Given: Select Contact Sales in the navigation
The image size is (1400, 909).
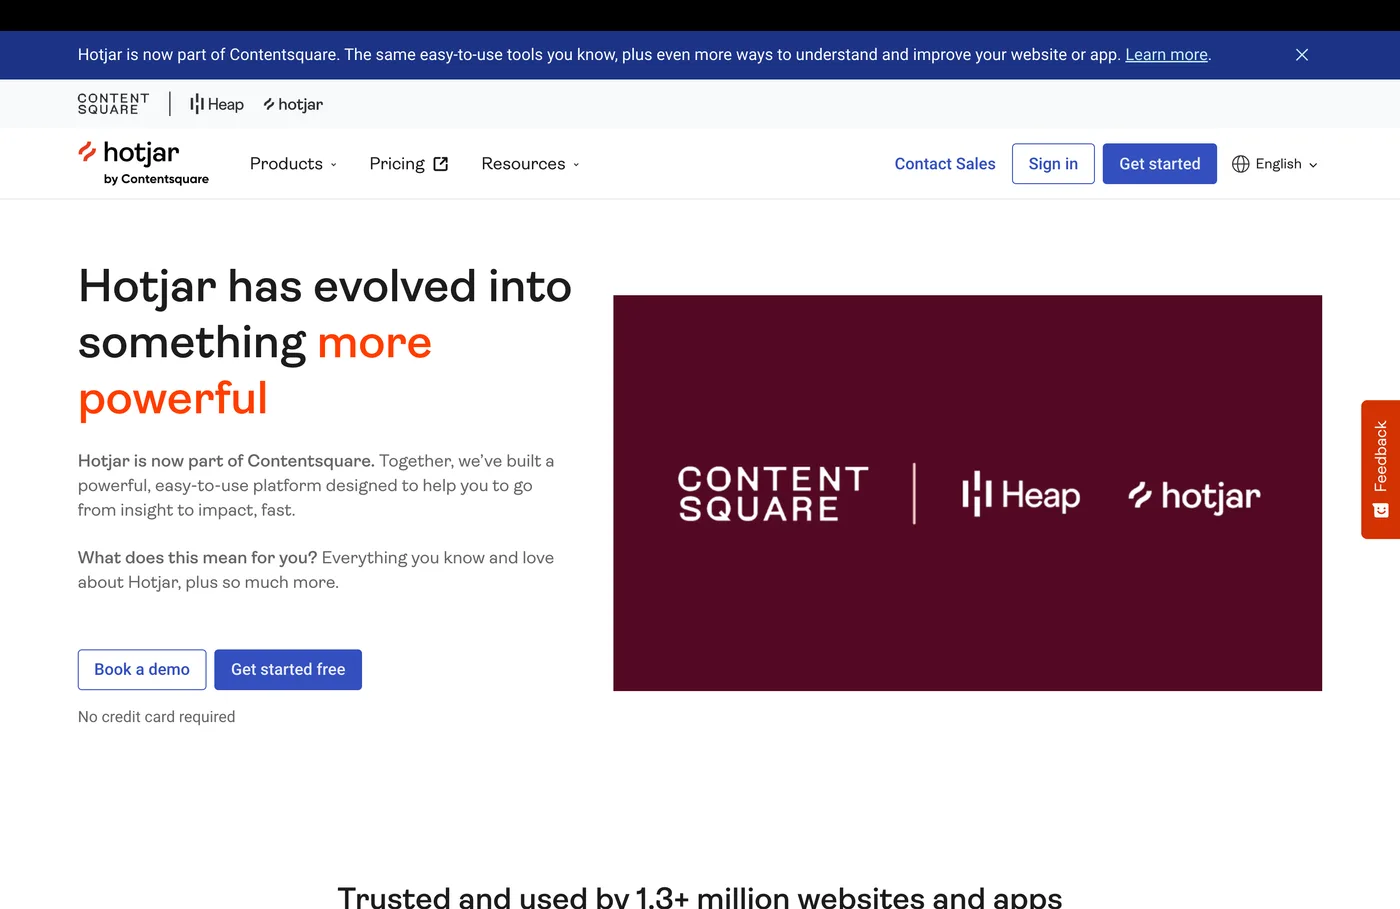Looking at the screenshot, I should click(944, 163).
